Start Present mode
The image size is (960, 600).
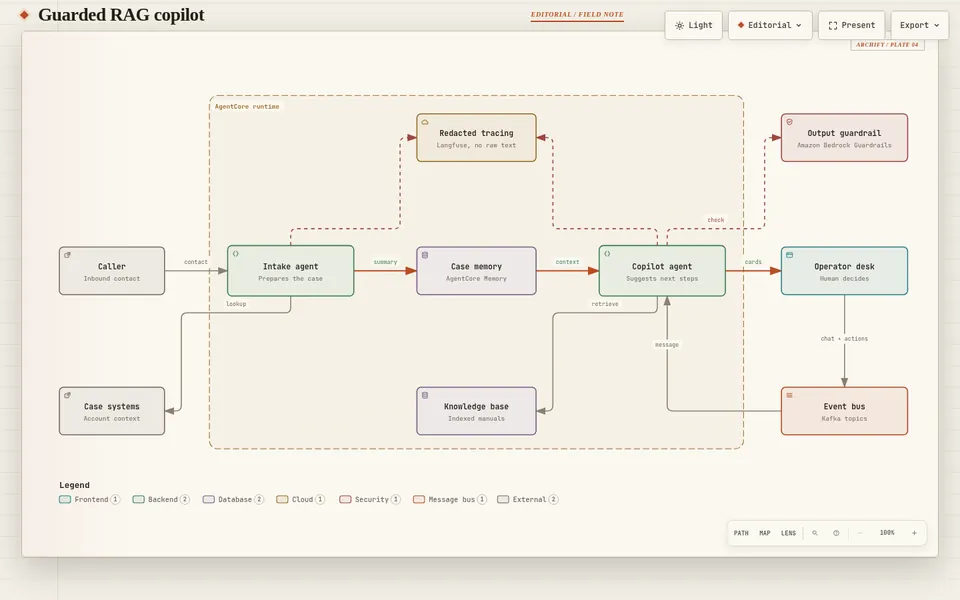pos(852,25)
